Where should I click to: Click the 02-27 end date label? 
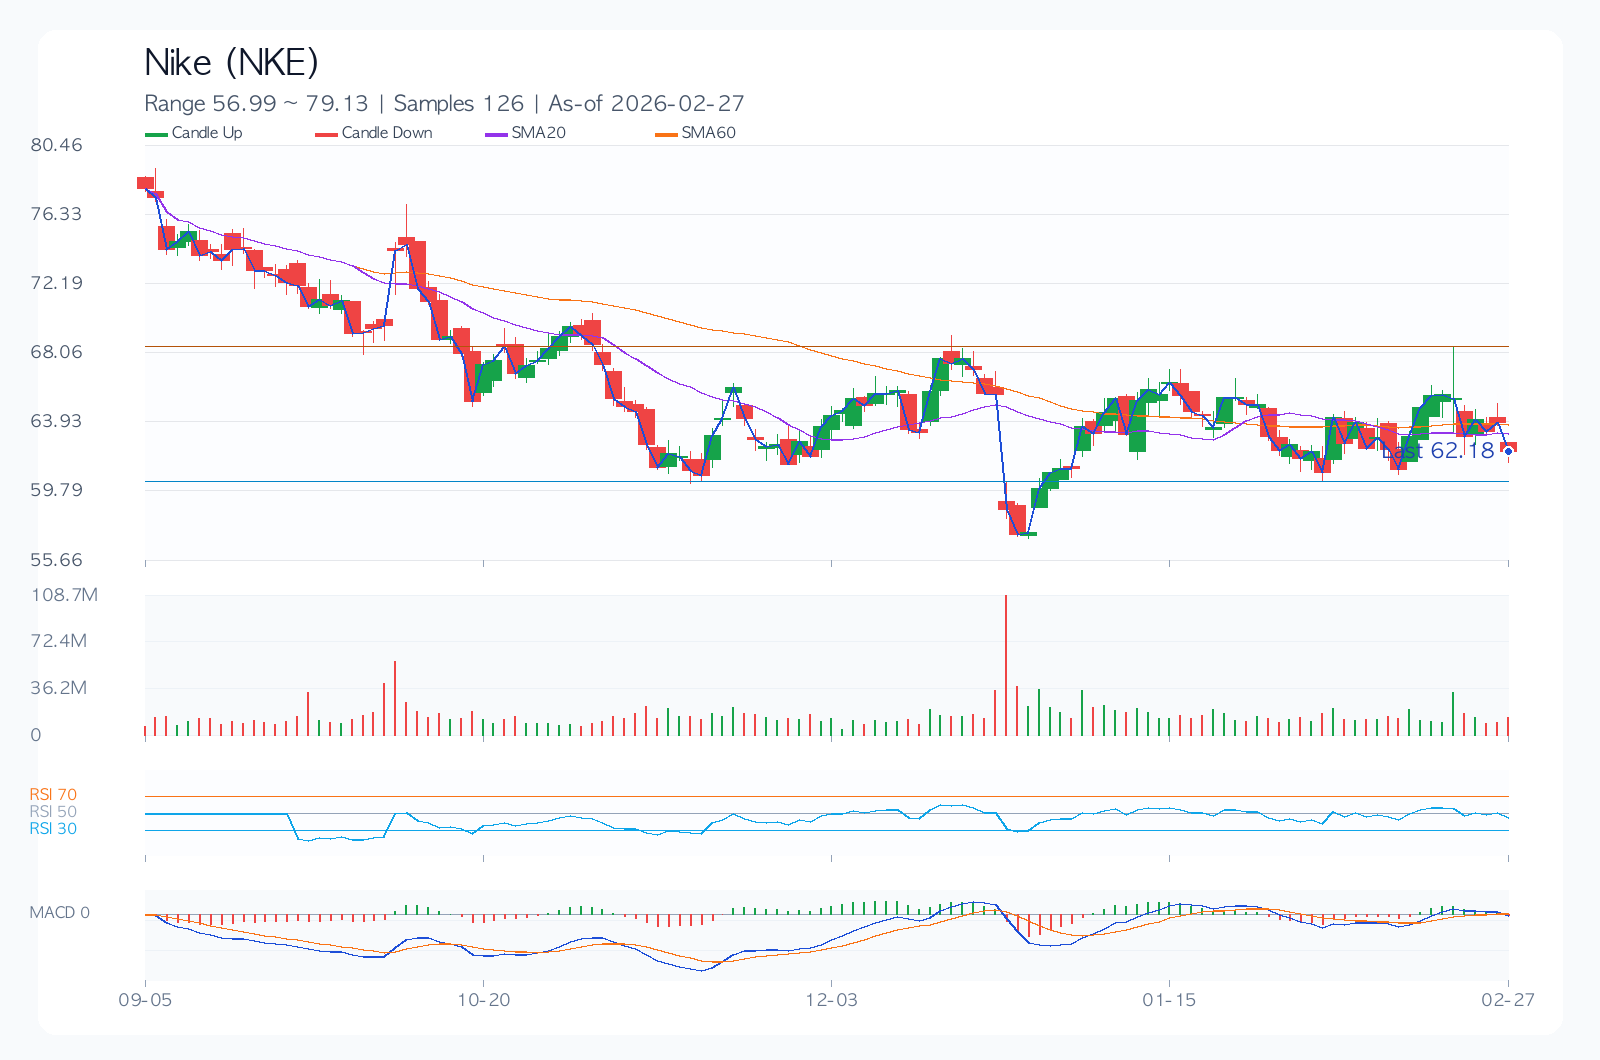click(x=1507, y=1000)
